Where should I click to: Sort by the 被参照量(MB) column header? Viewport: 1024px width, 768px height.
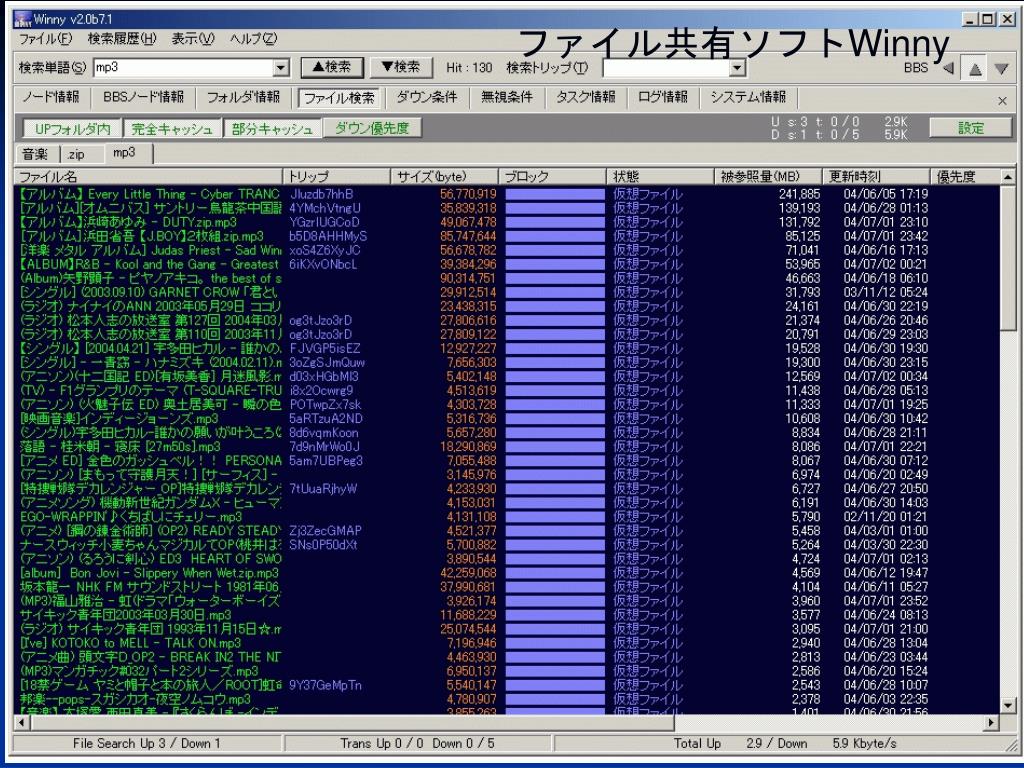(x=769, y=176)
